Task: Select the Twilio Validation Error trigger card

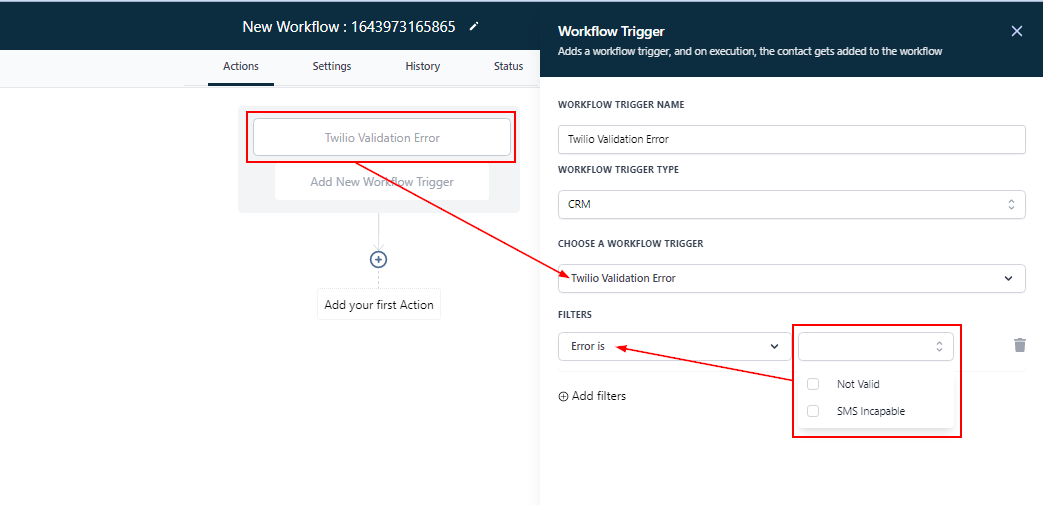Action: (x=381, y=138)
